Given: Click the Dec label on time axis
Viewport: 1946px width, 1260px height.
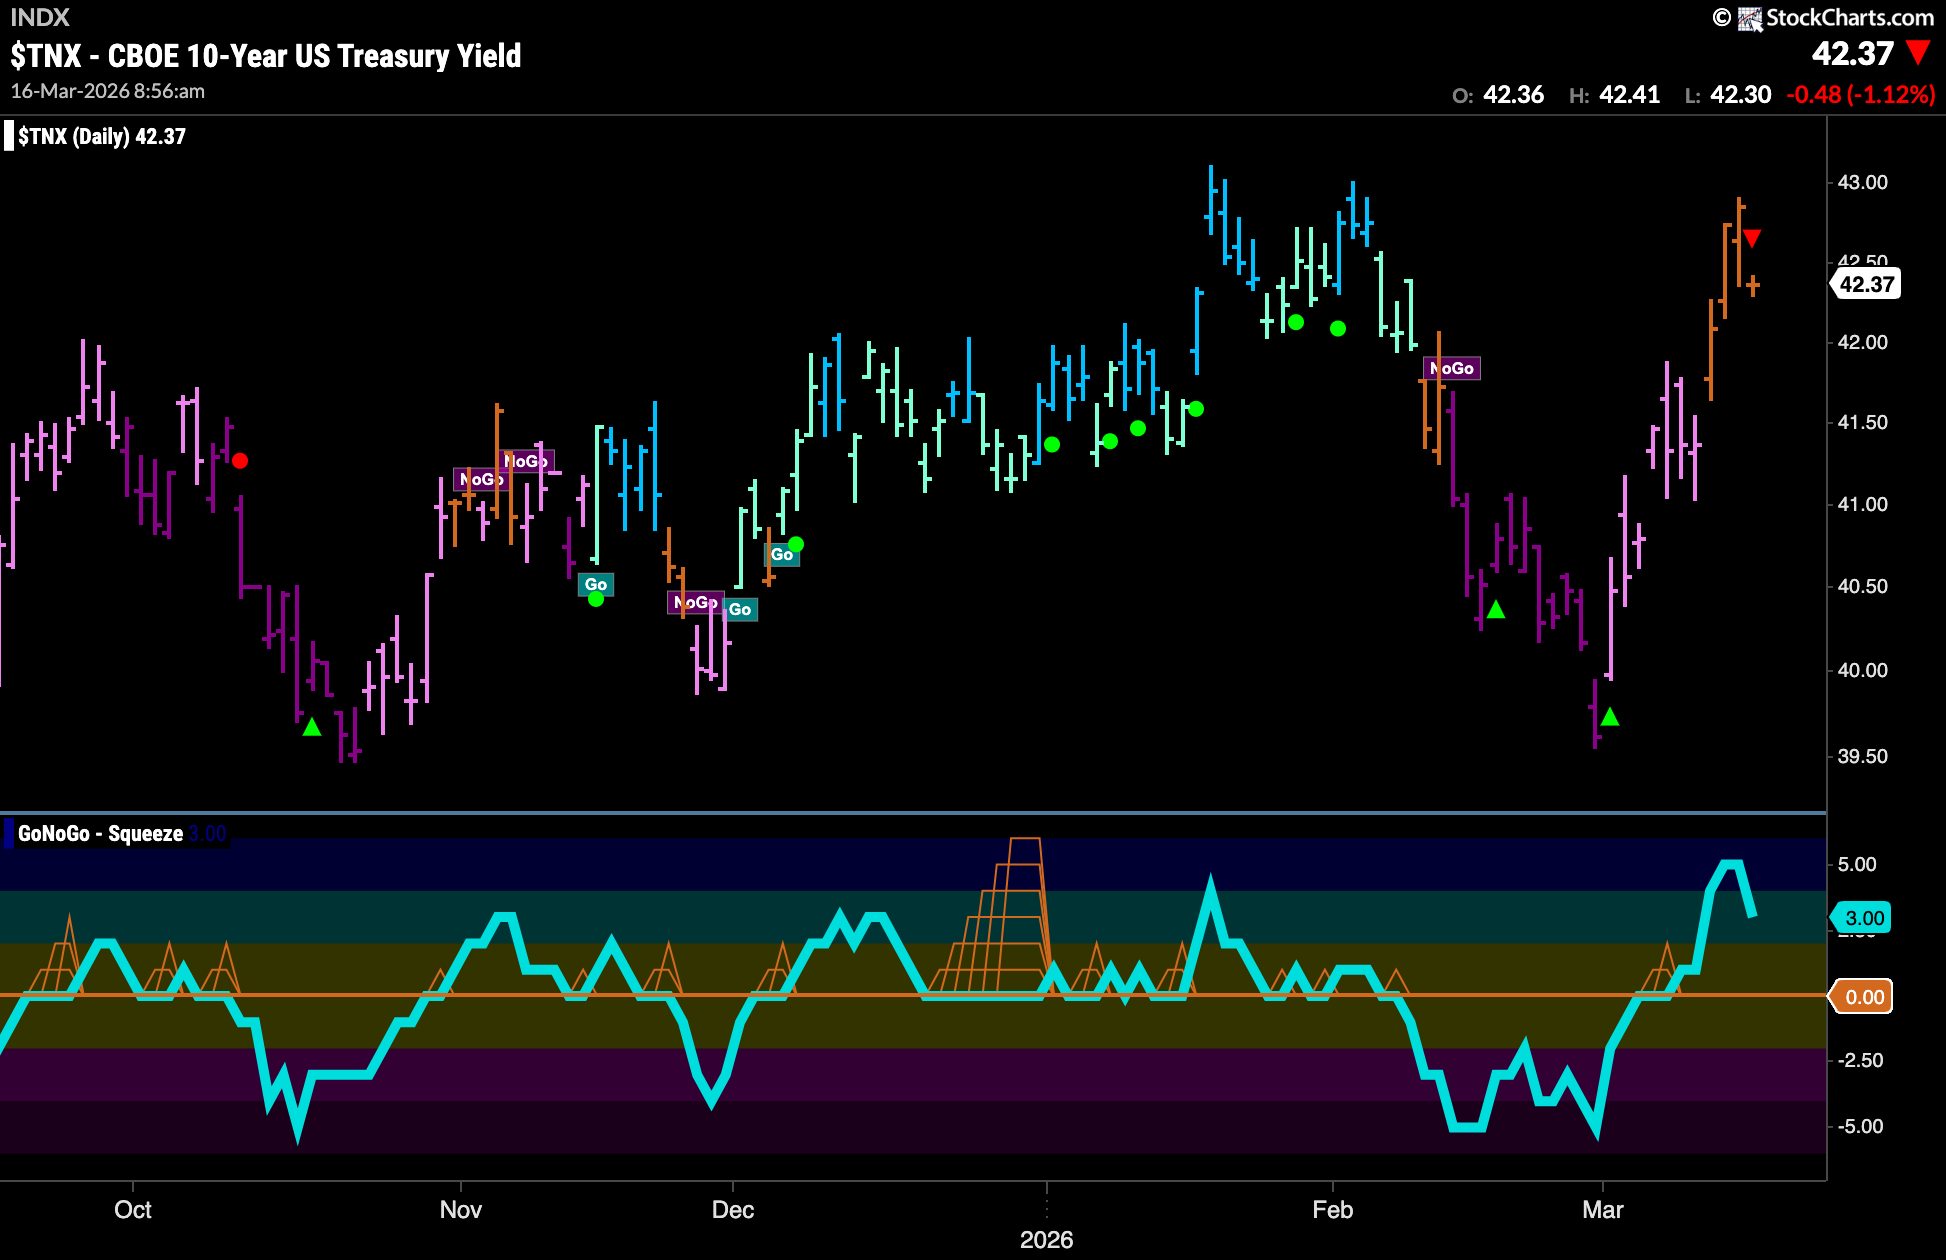Looking at the screenshot, I should tap(732, 1210).
